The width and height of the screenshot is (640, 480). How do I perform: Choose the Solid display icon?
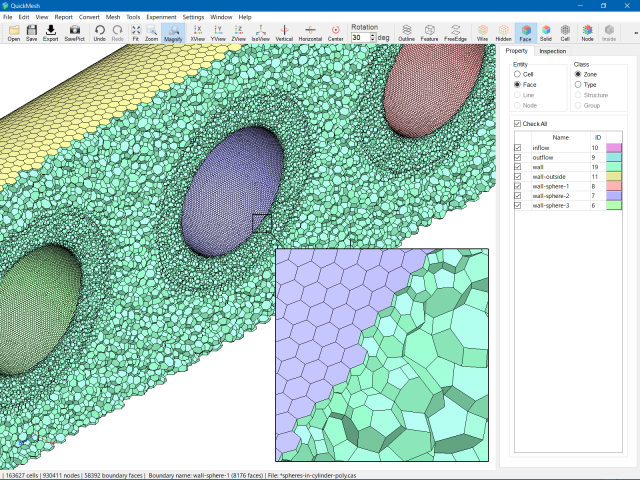pos(545,33)
